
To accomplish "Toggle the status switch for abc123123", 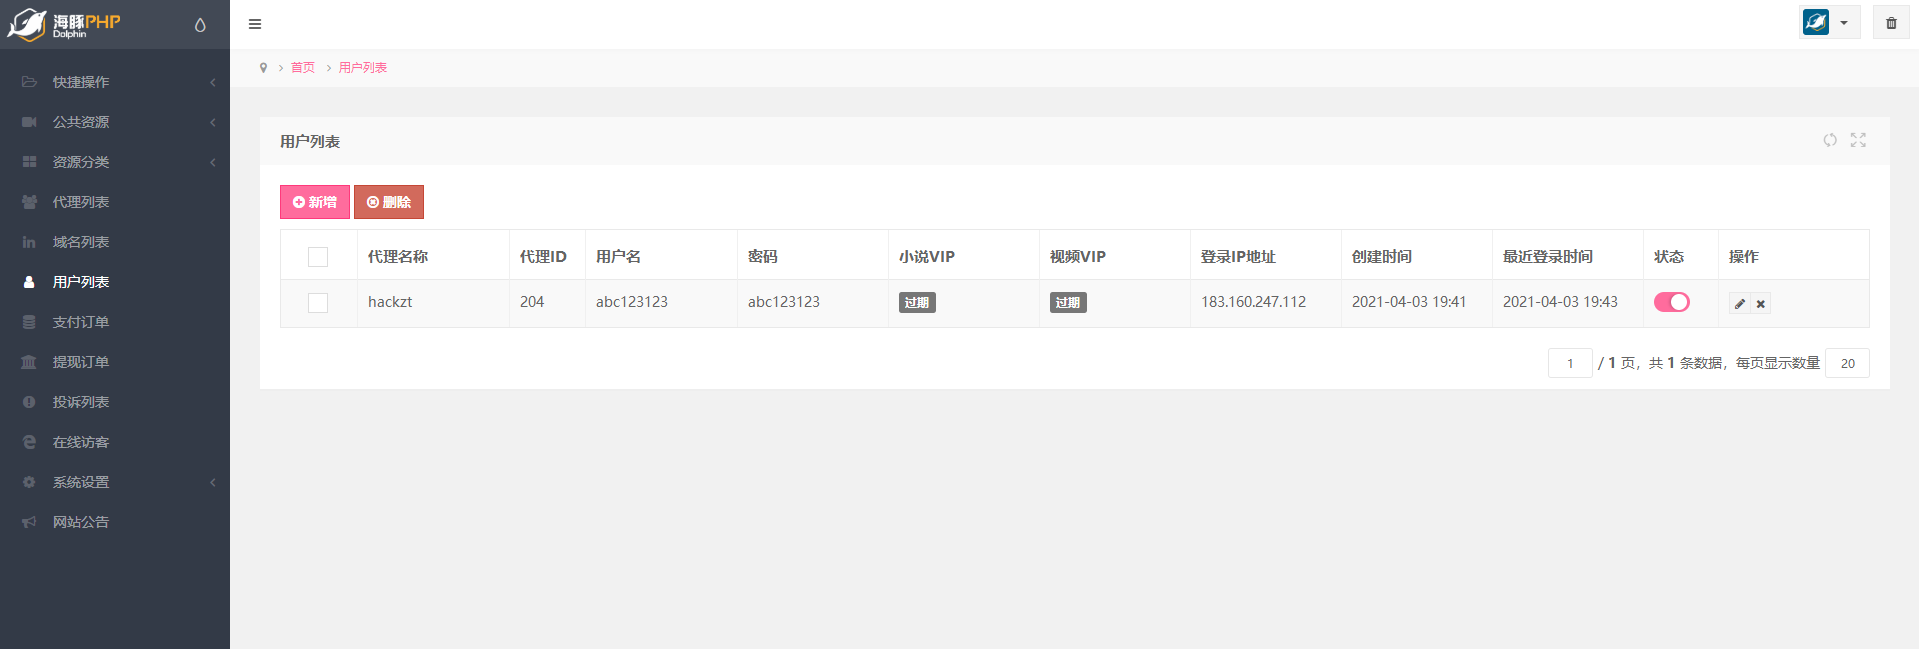I will point(1671,302).
